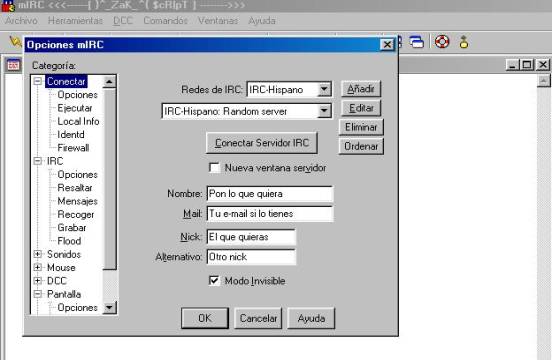Viewport: 552px width, 360px height.
Task: Select the Identd tree item
Action: coord(71,135)
